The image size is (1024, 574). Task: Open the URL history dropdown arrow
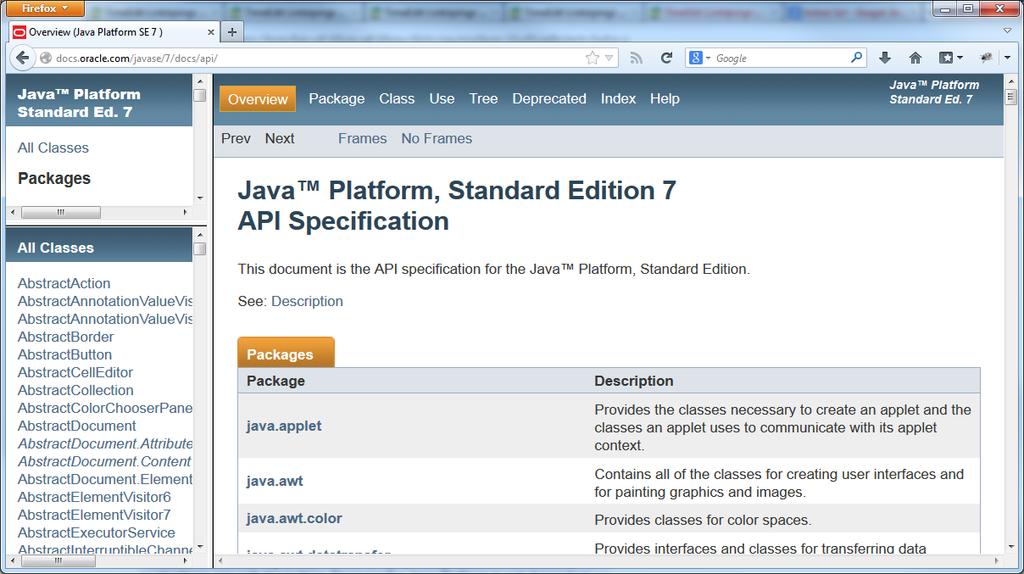coord(609,57)
